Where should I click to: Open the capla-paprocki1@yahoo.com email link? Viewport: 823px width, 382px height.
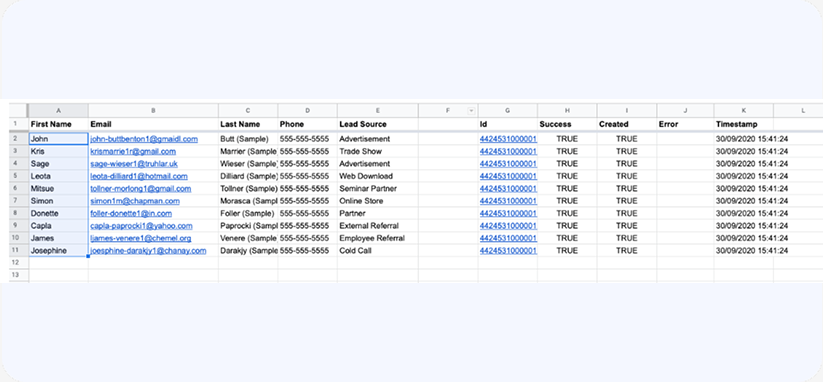point(141,226)
